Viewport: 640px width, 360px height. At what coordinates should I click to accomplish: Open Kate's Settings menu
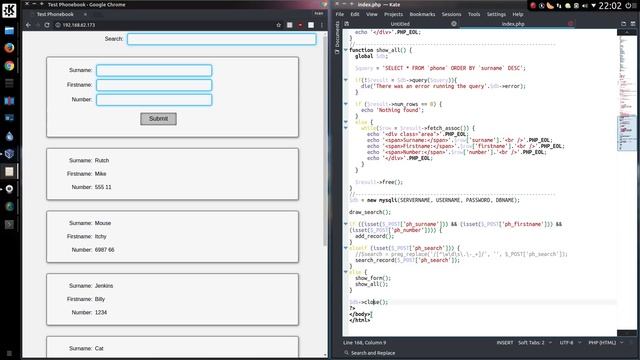[496, 14]
